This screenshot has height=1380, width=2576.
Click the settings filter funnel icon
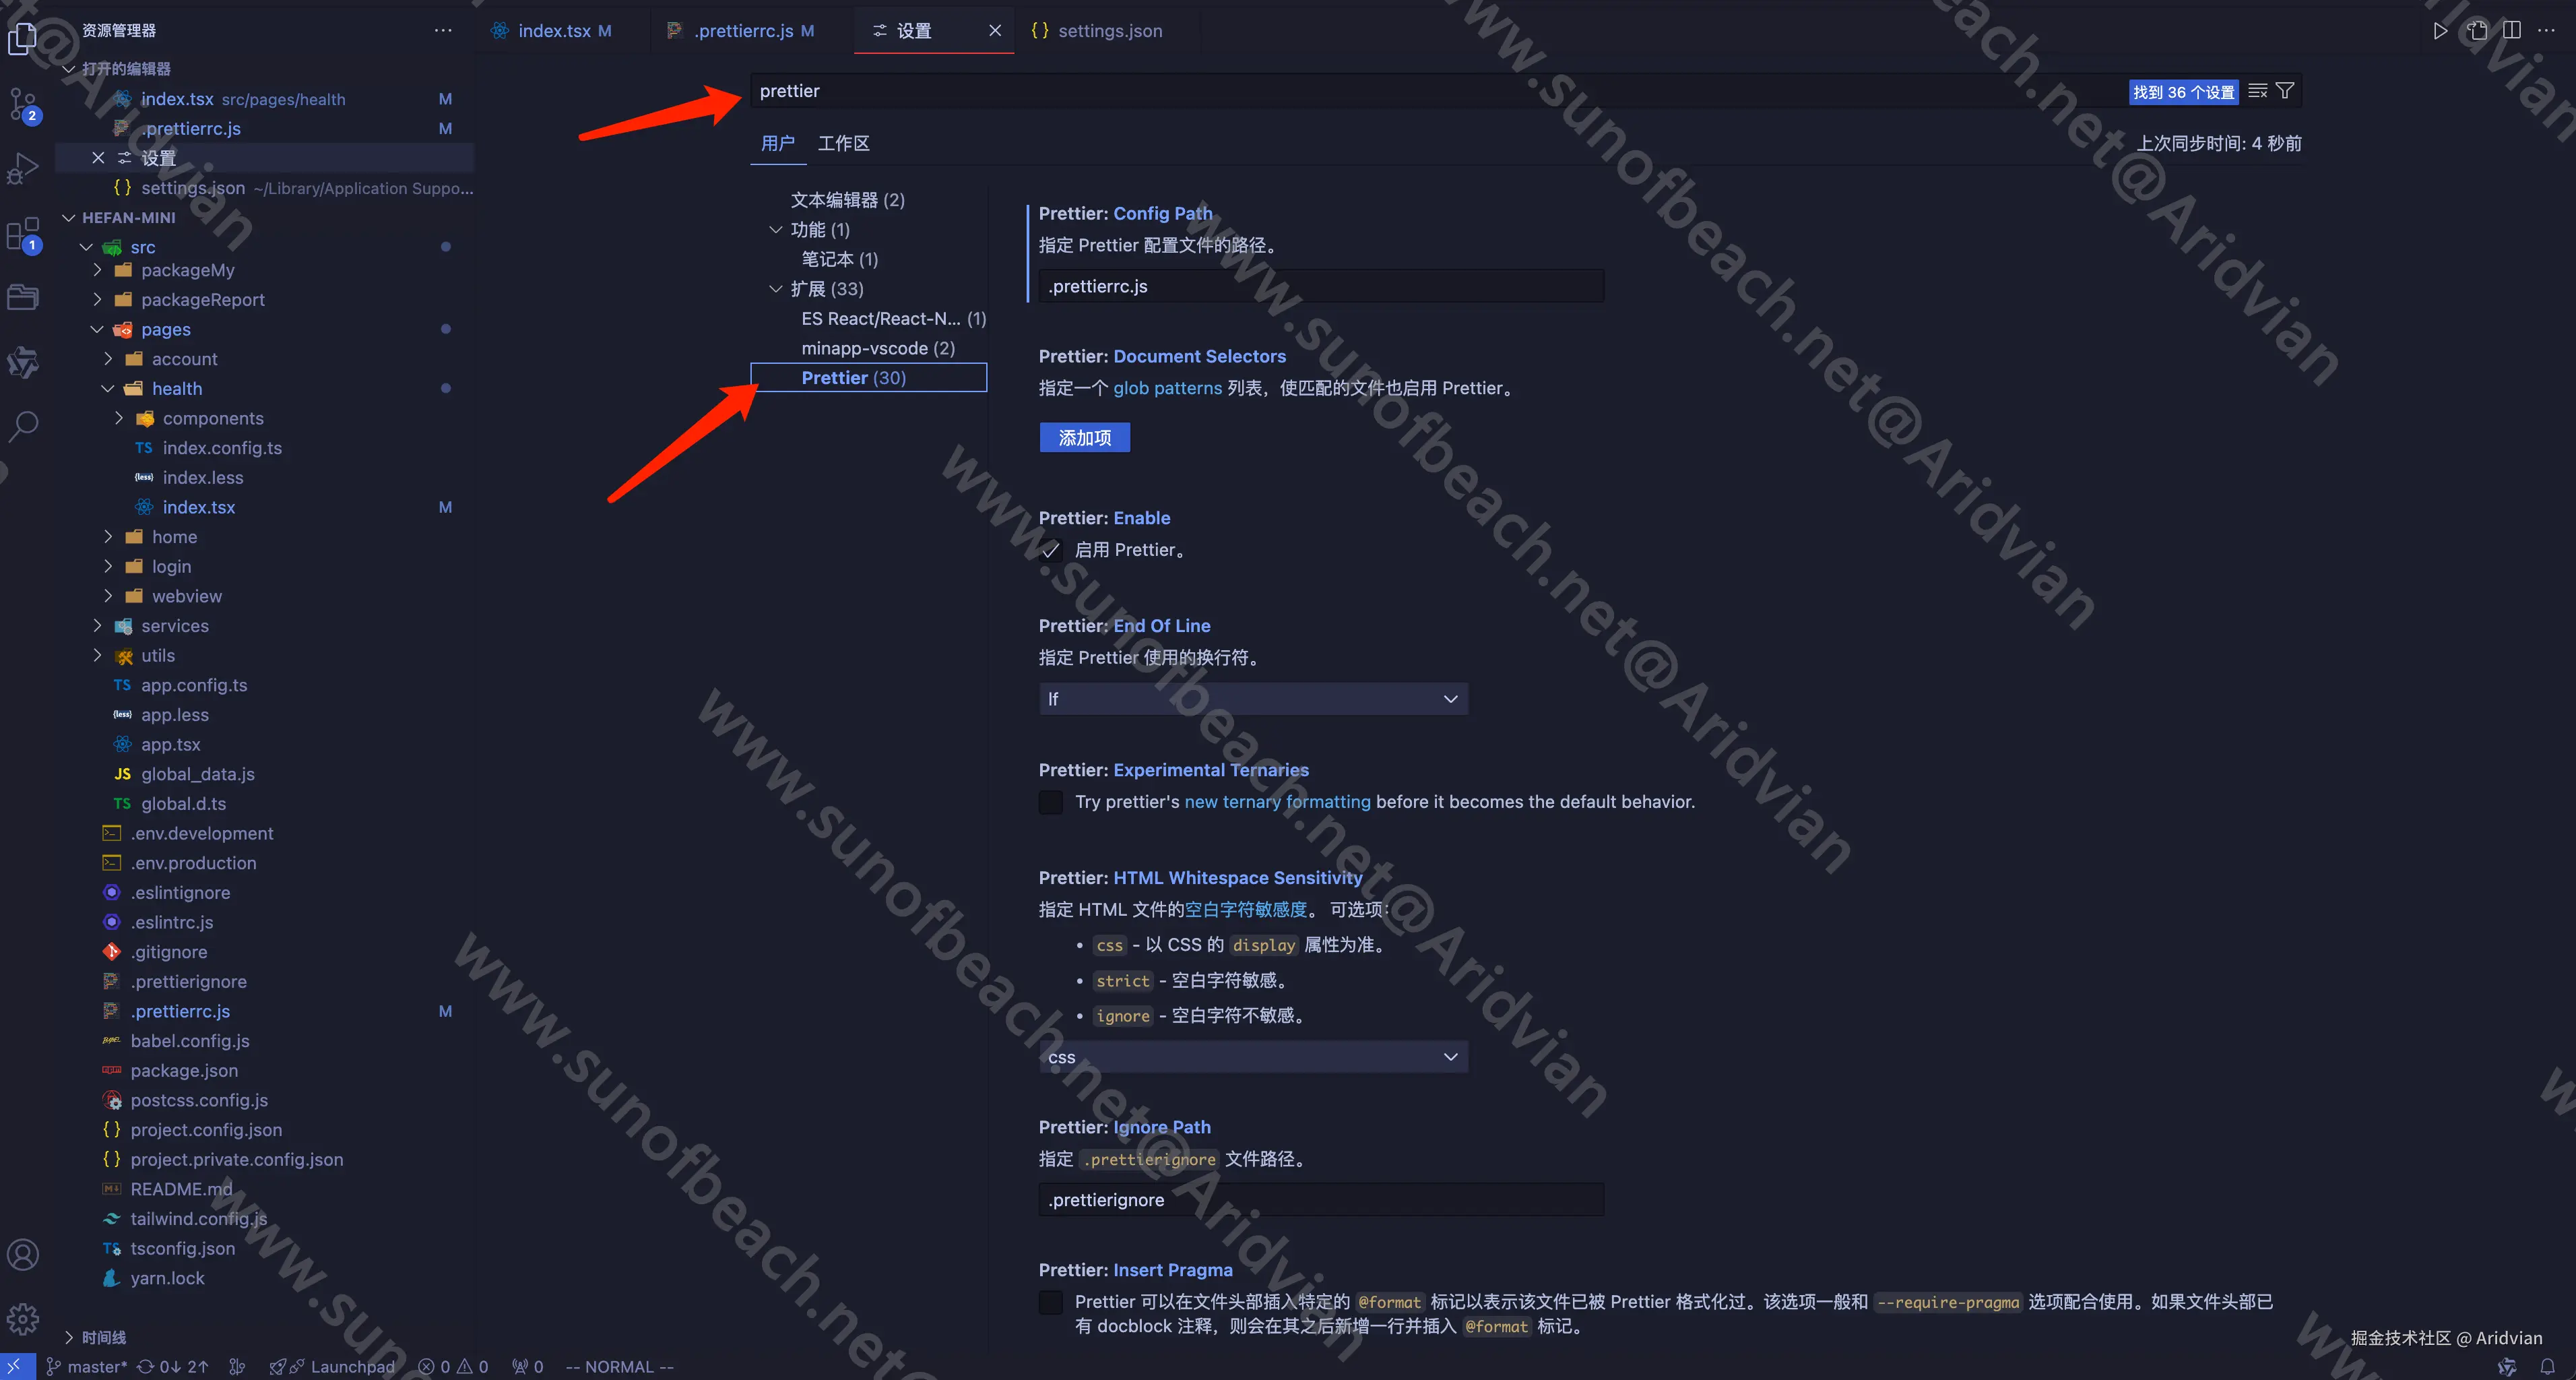(x=2285, y=91)
